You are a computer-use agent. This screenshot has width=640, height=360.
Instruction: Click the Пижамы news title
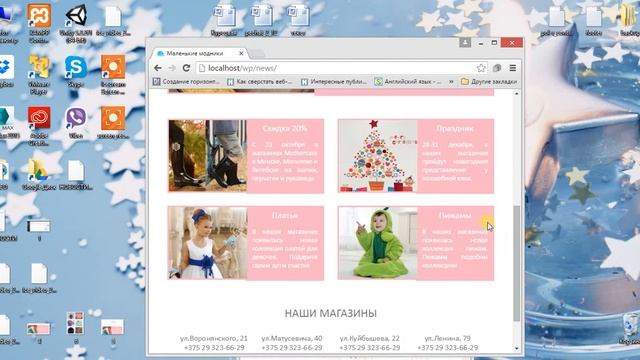(x=455, y=215)
